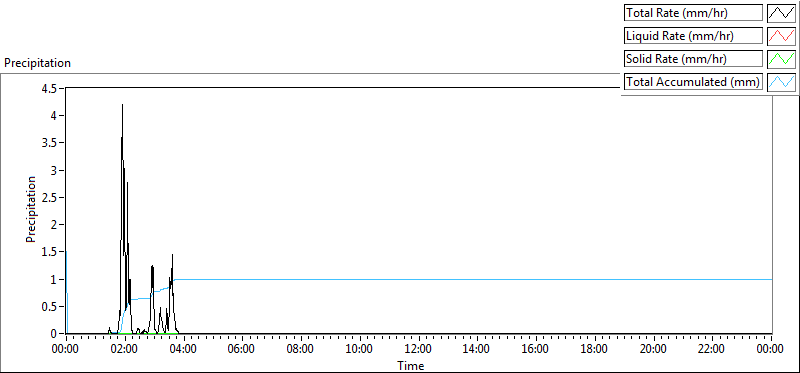Click the vertical Precipitation y-axis title
The height and width of the screenshot is (373, 800).
(x=31, y=210)
